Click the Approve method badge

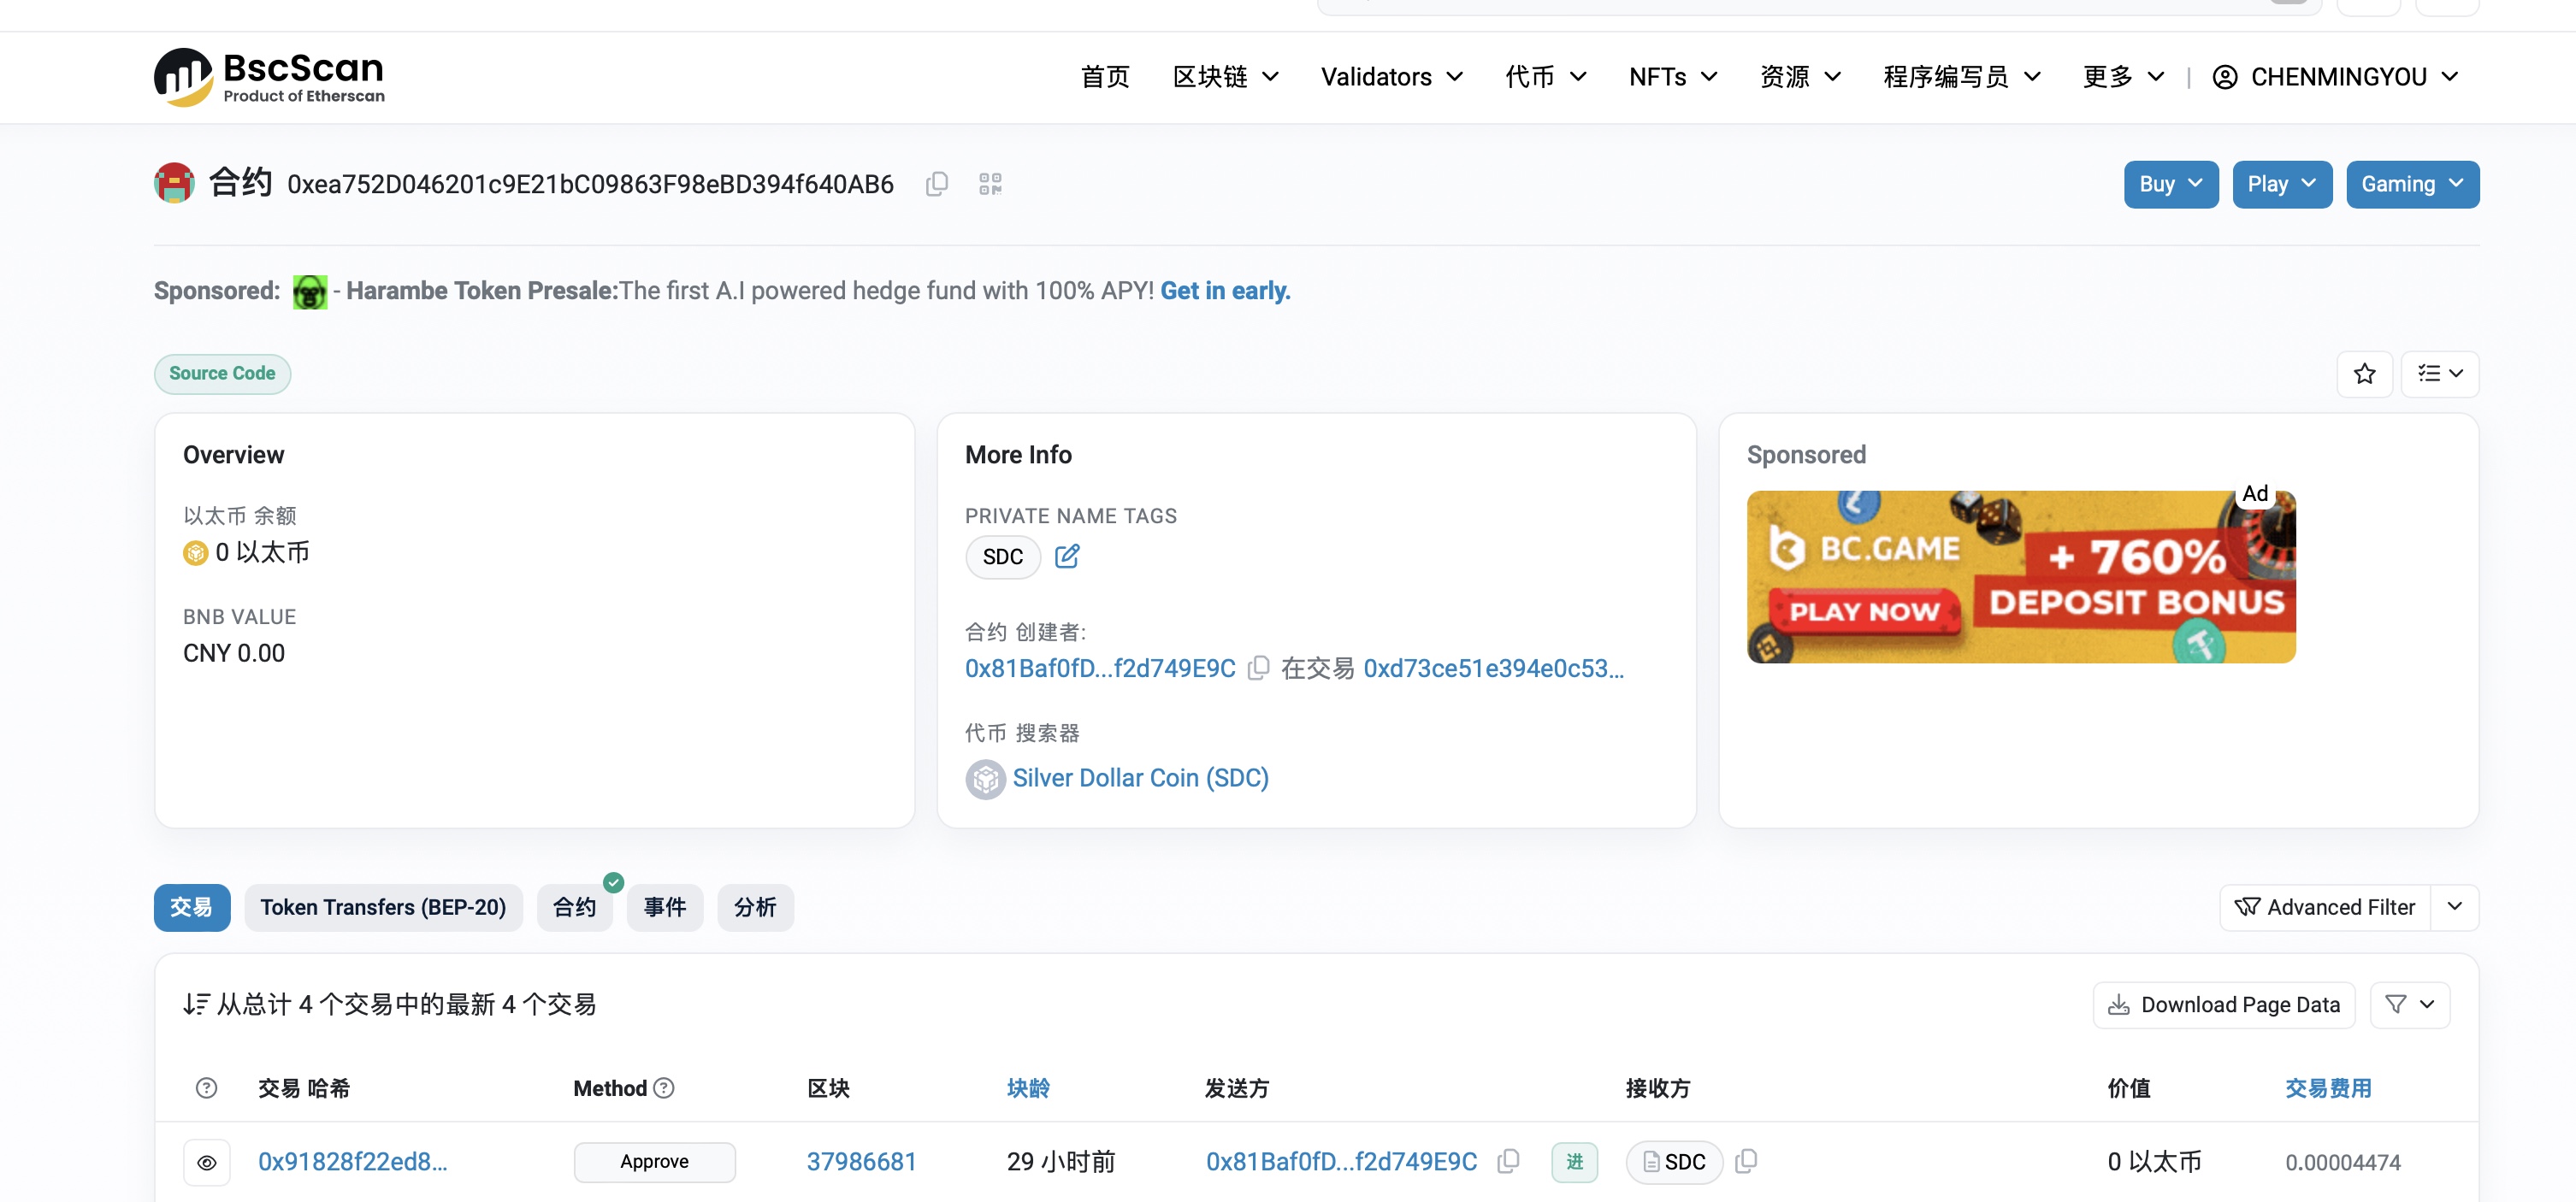click(x=654, y=1162)
